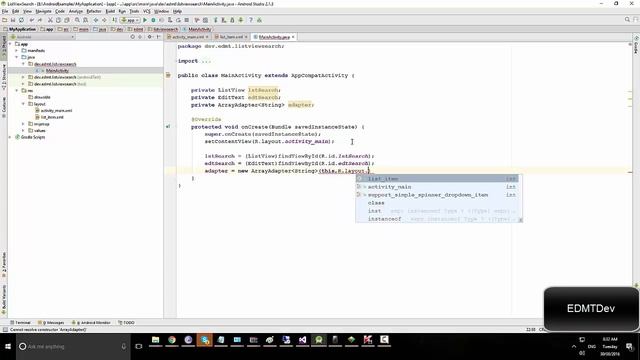Click the green Run app icon
The image size is (640, 360).
(145, 20)
